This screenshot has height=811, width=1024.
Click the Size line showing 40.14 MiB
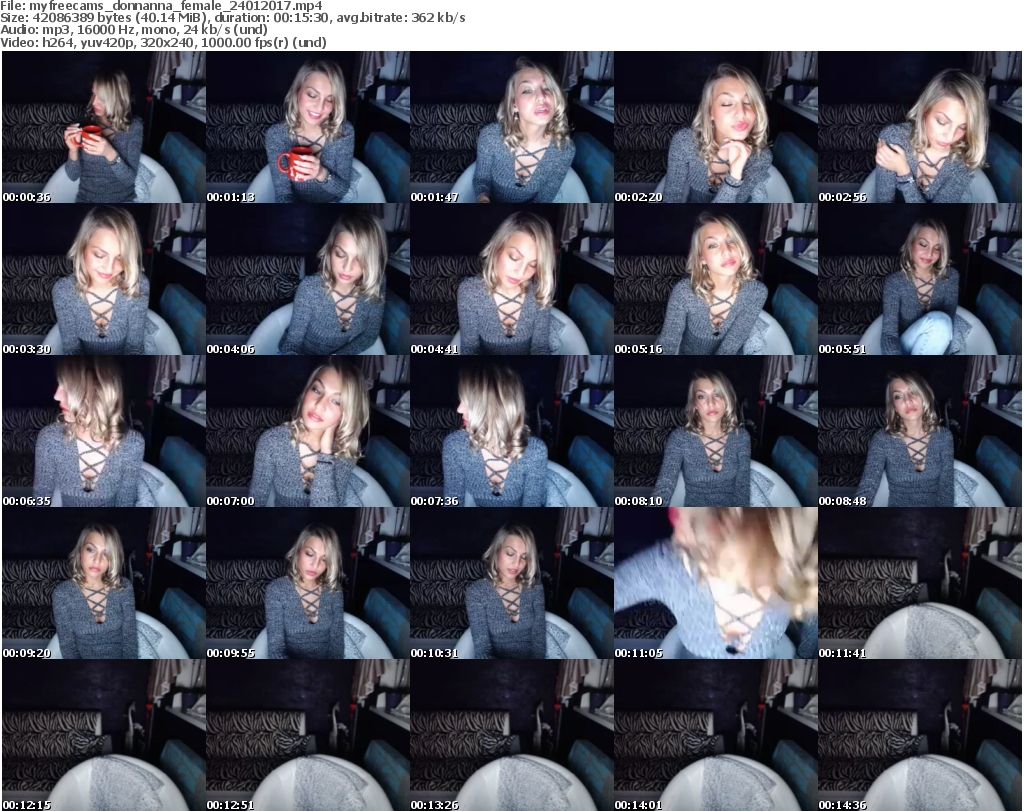pos(232,18)
